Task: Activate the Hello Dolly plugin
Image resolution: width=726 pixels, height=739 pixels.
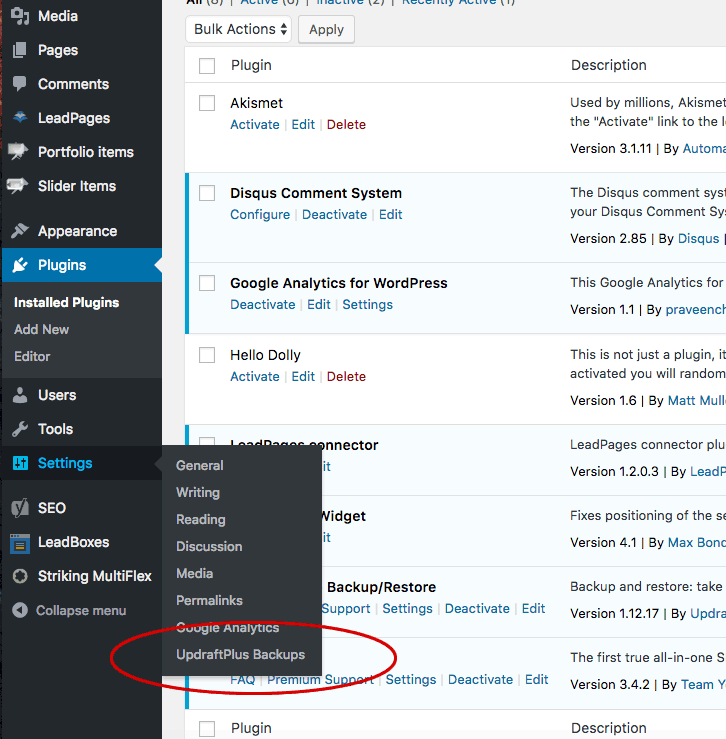Action: pyautogui.click(x=255, y=377)
